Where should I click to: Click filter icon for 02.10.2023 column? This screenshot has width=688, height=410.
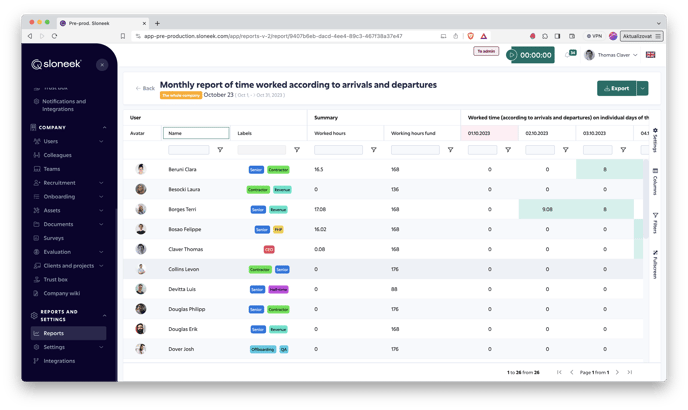(x=566, y=150)
